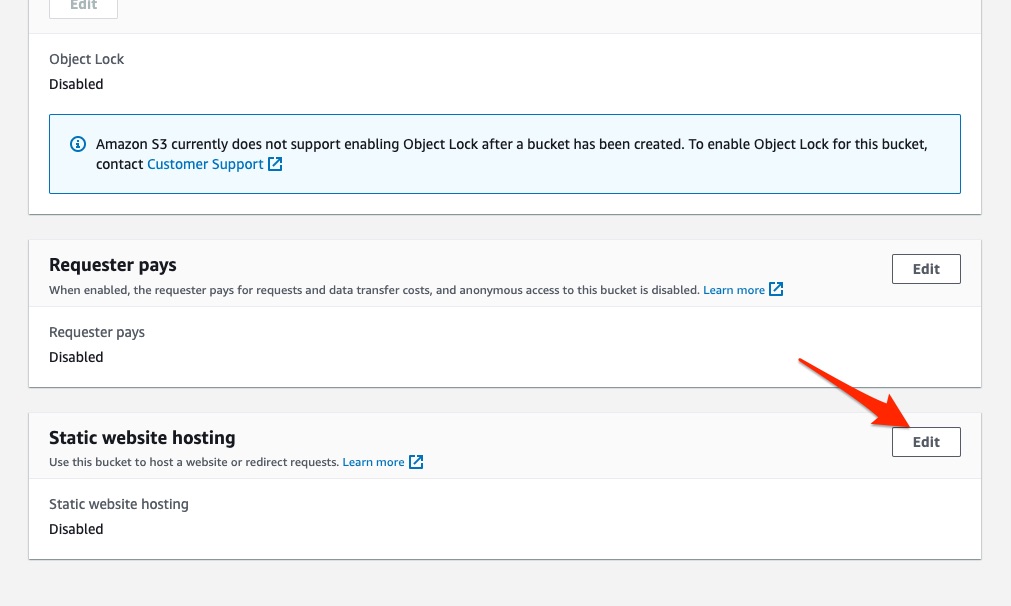Click external link icon in Static website hosting description

pos(416,462)
